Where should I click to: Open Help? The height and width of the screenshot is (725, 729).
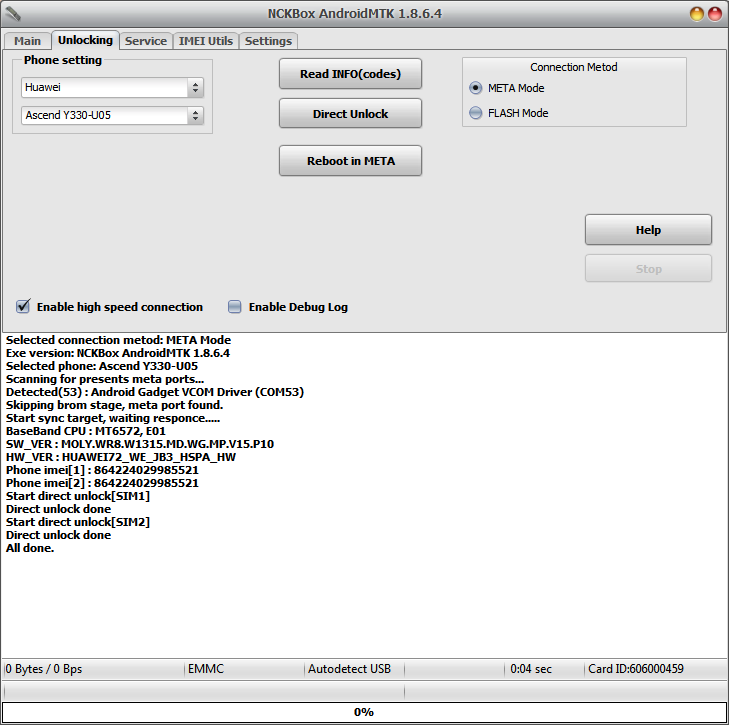pos(648,230)
